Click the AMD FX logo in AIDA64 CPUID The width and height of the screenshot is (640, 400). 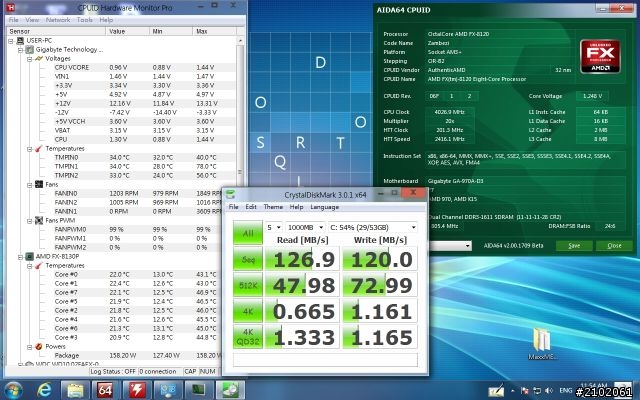[x=600, y=56]
